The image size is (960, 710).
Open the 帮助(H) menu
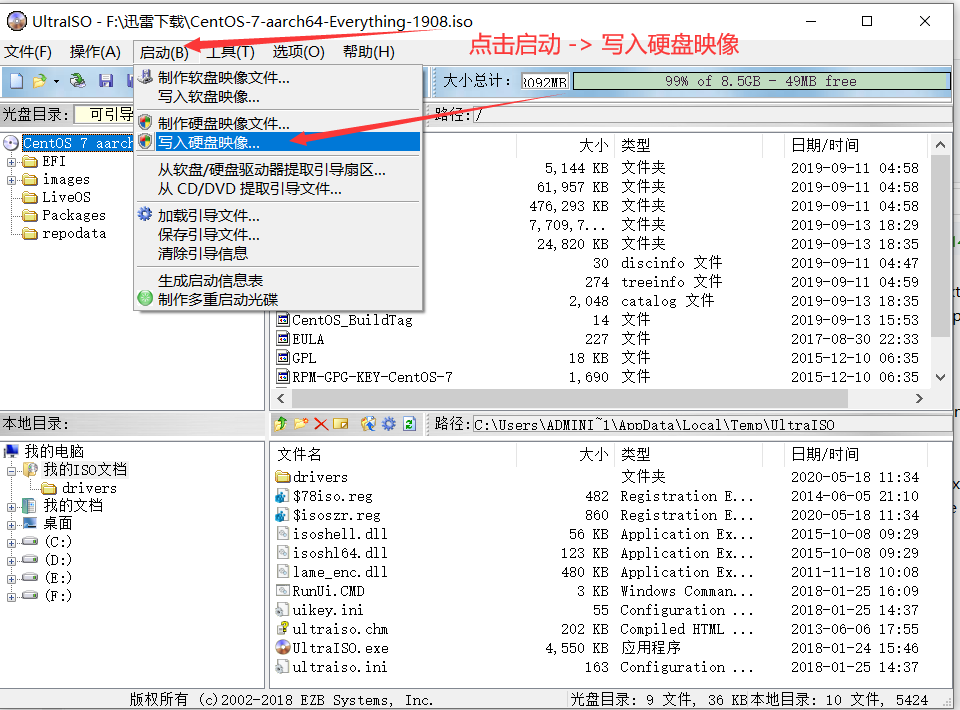[369, 52]
